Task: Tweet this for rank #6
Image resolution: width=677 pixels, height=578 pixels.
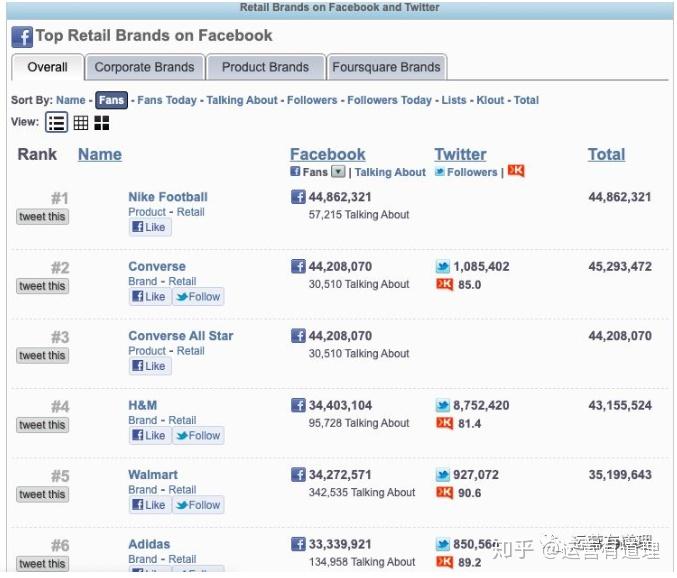Action: point(42,564)
